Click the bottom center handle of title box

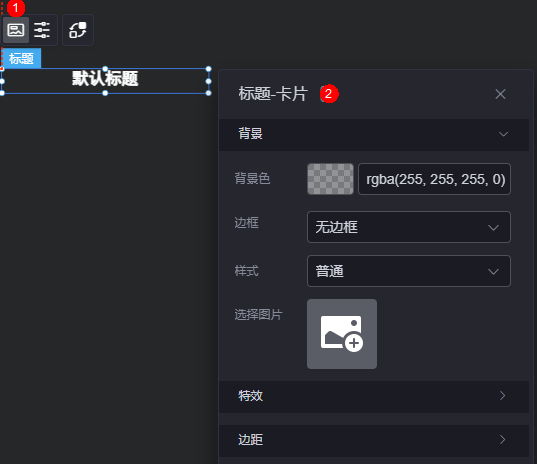tap(105, 93)
